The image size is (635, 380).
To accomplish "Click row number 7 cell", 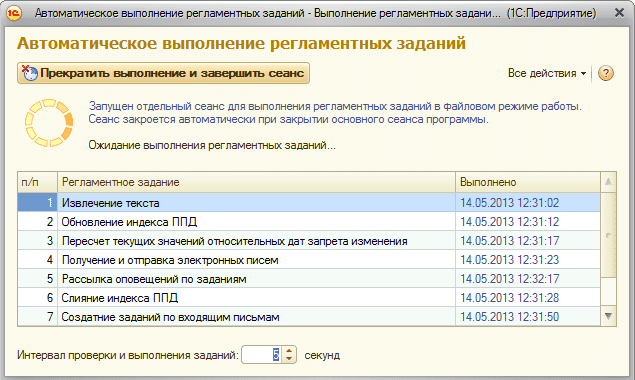I will click(x=37, y=317).
